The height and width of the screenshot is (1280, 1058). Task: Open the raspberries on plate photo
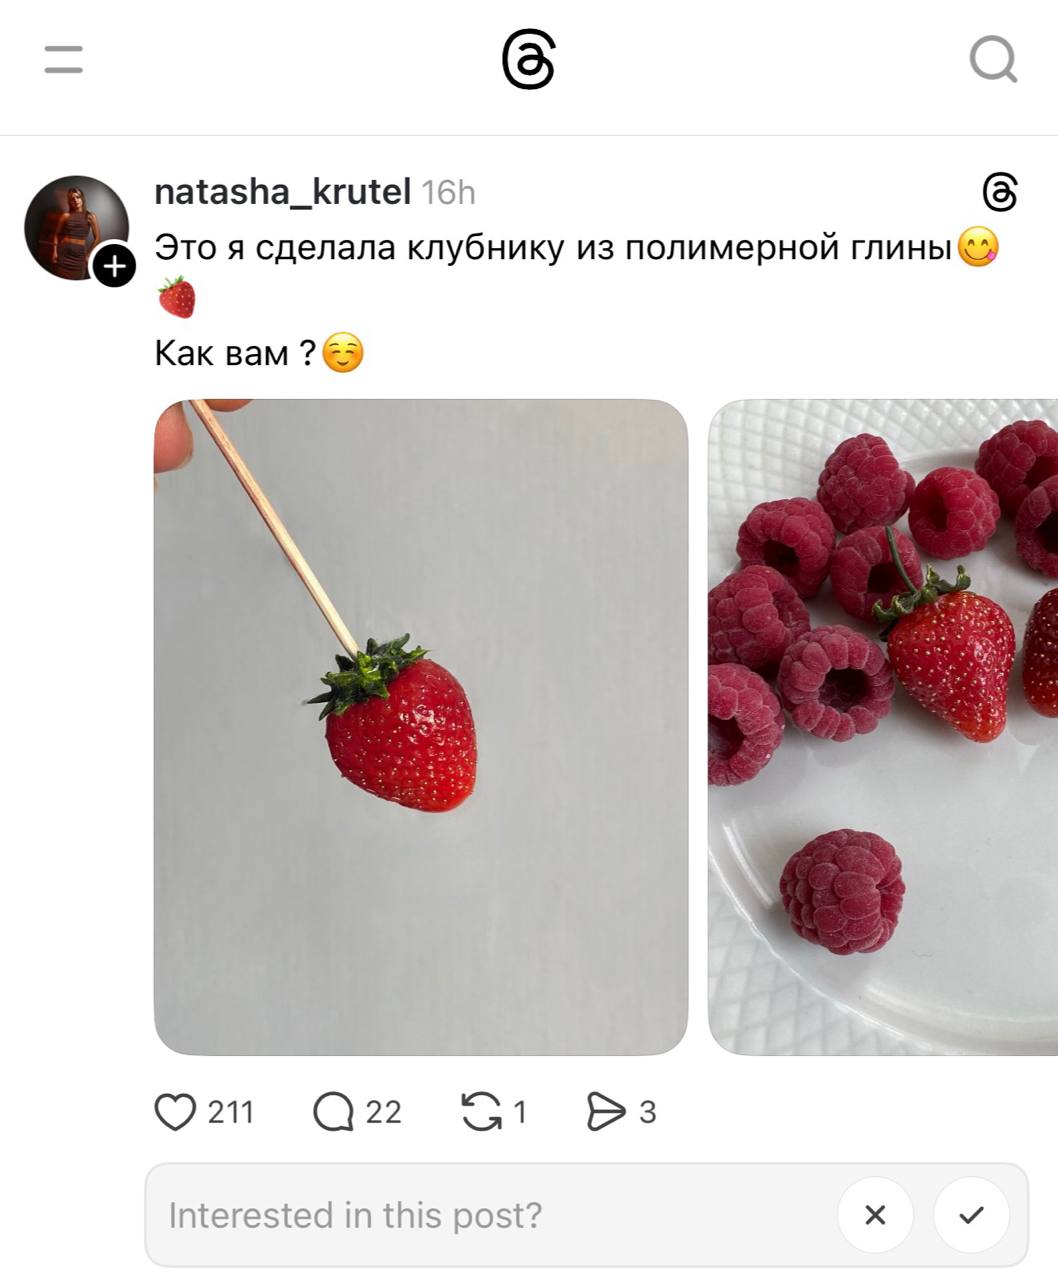coord(883,727)
